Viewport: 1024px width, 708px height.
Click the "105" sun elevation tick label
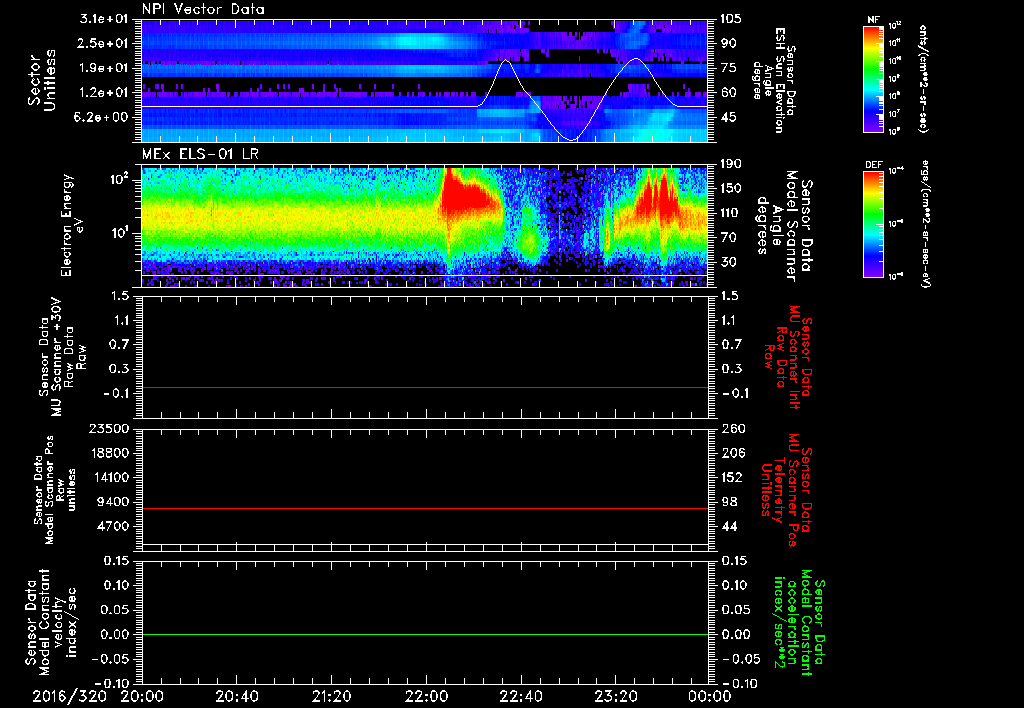(731, 19)
